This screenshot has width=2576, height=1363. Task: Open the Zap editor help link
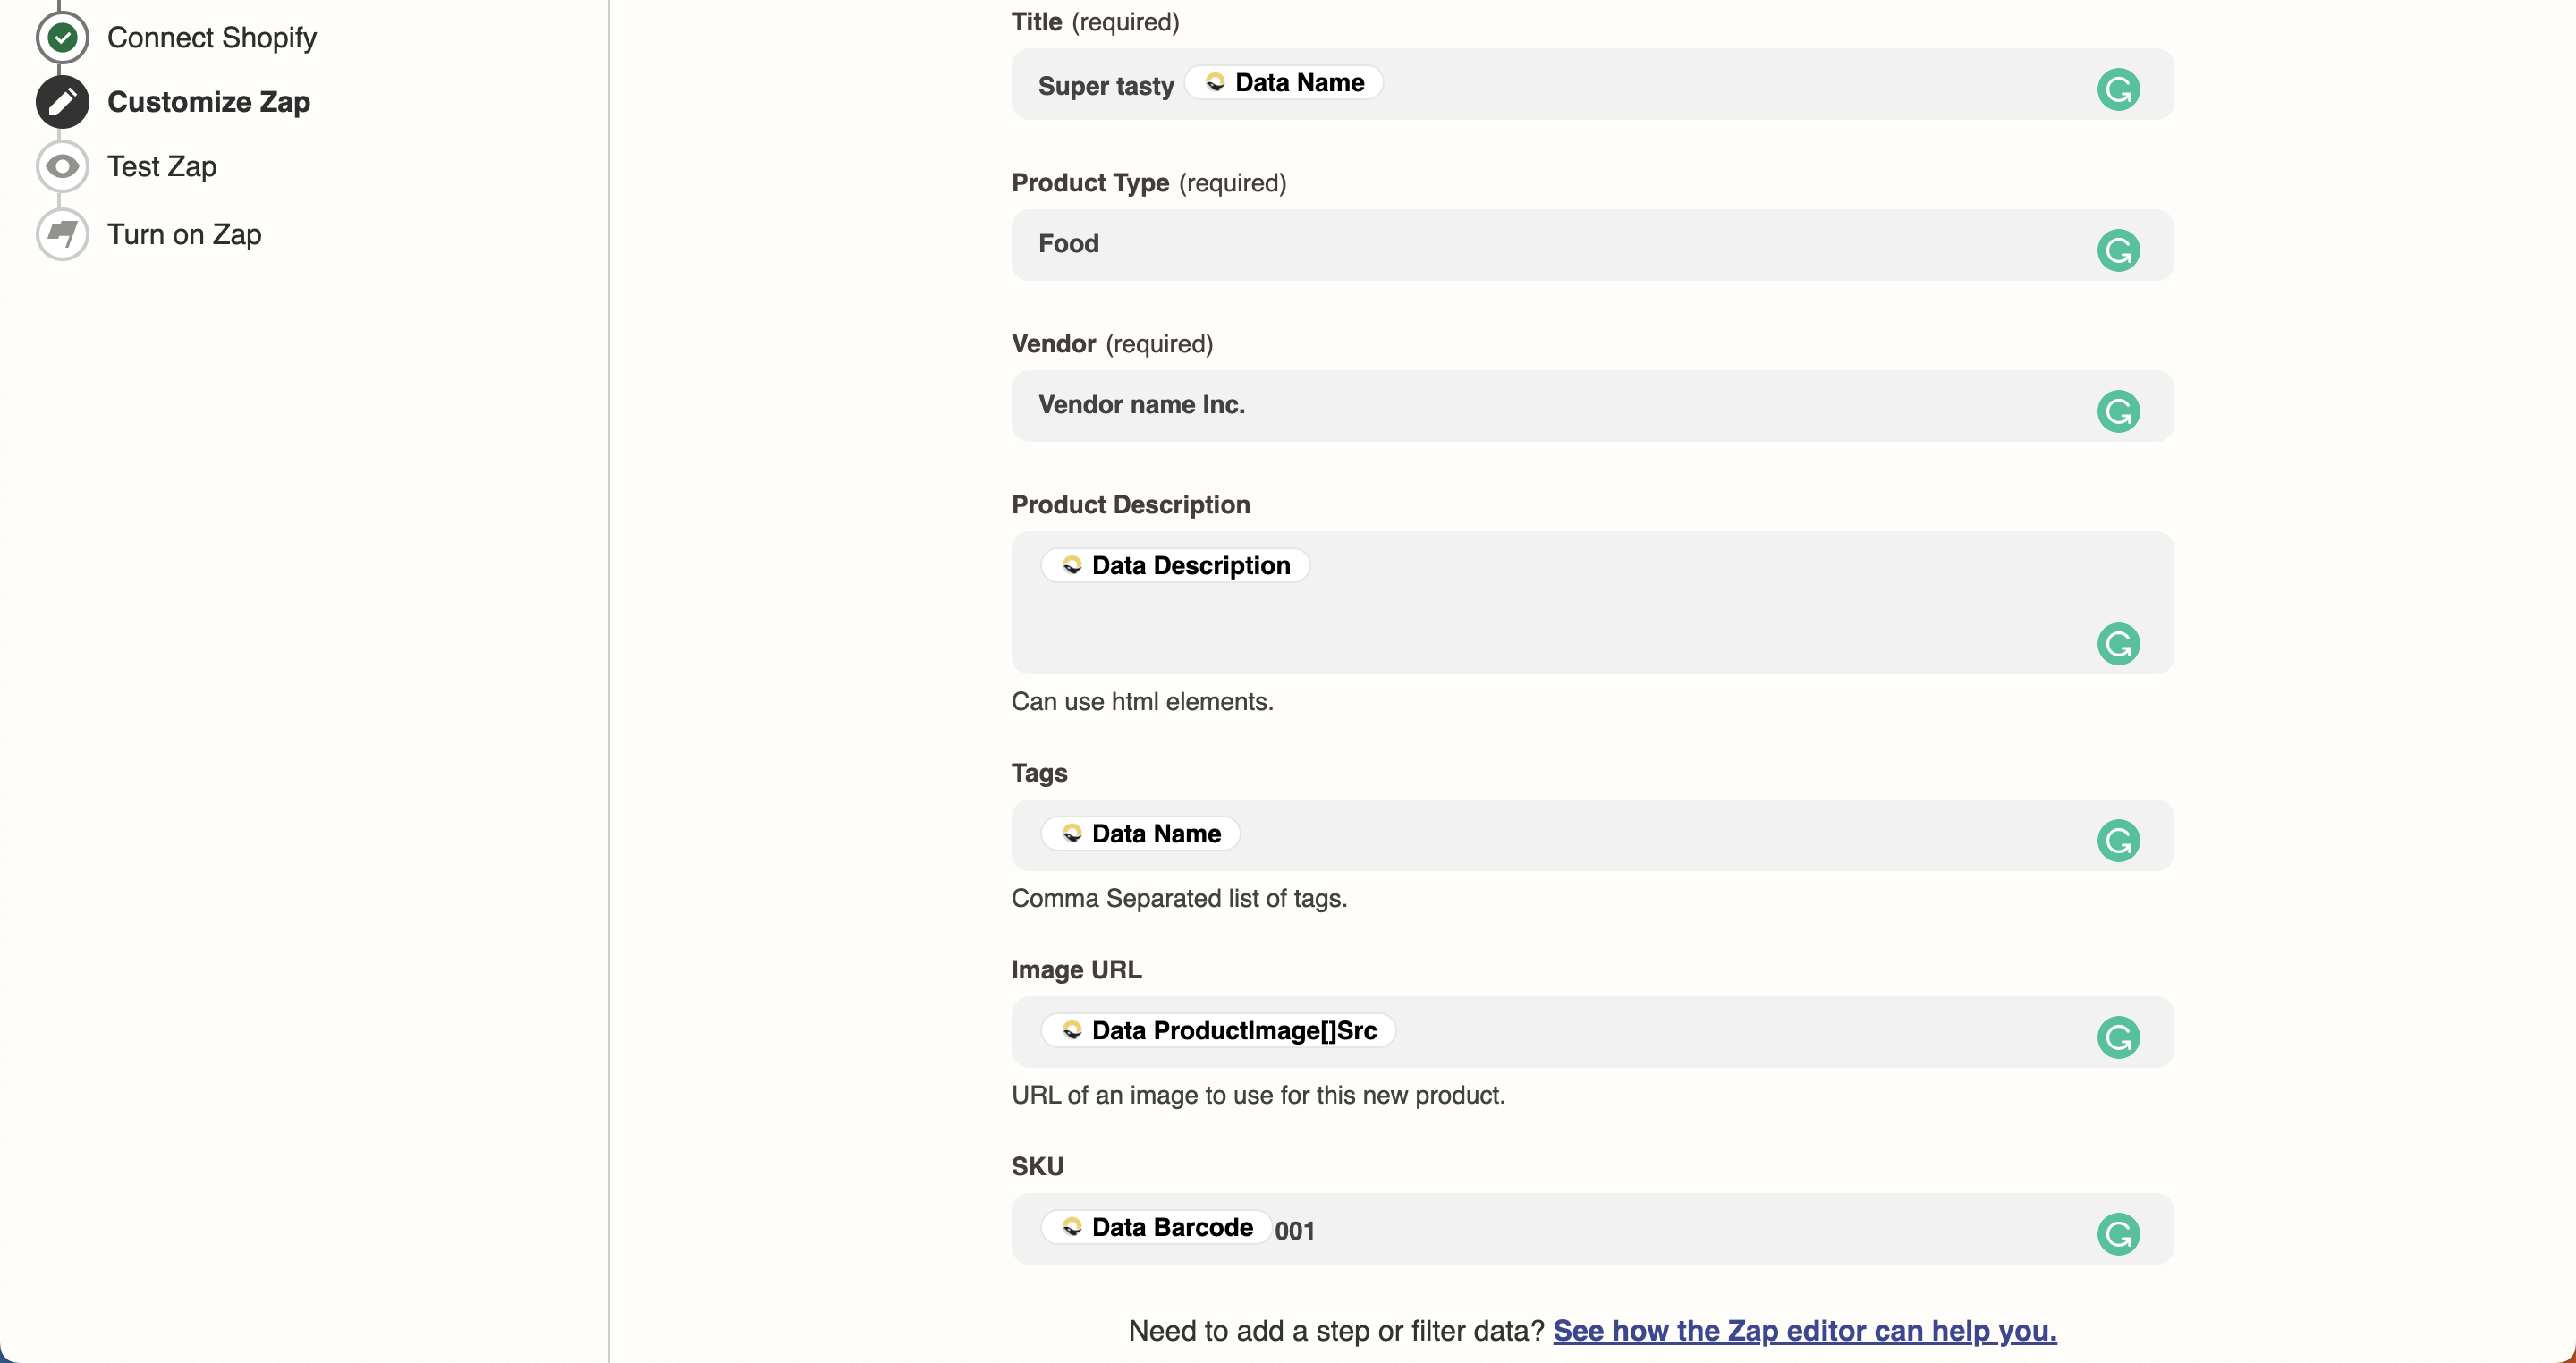coord(1804,1330)
